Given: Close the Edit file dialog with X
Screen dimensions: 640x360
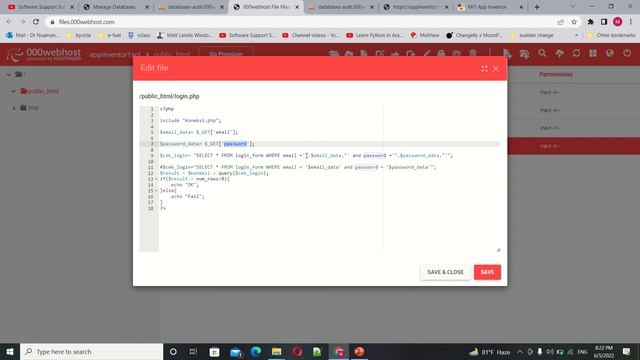Looking at the screenshot, I should [x=496, y=69].
